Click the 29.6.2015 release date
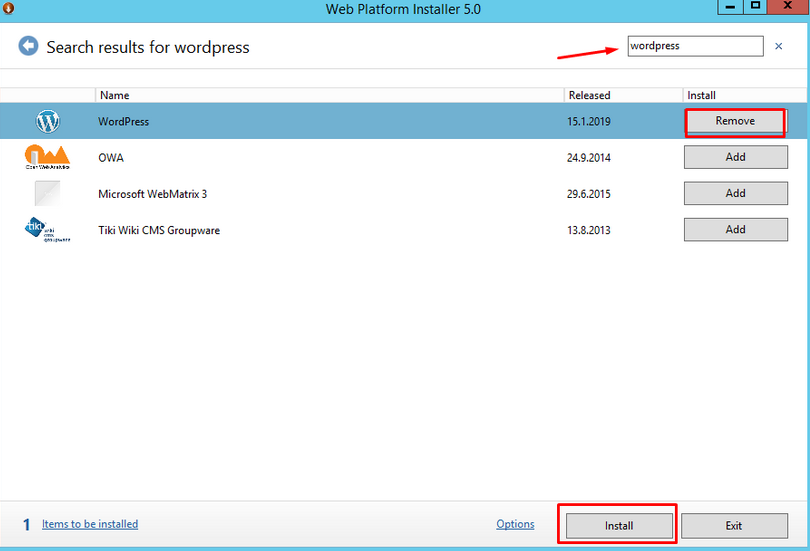The image size is (810, 551). (588, 194)
